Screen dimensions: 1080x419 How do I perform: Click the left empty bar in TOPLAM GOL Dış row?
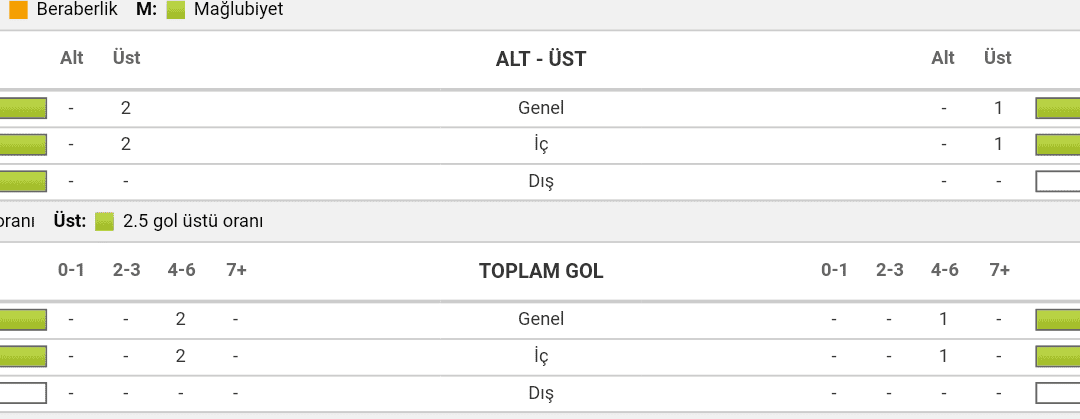(x=23, y=393)
